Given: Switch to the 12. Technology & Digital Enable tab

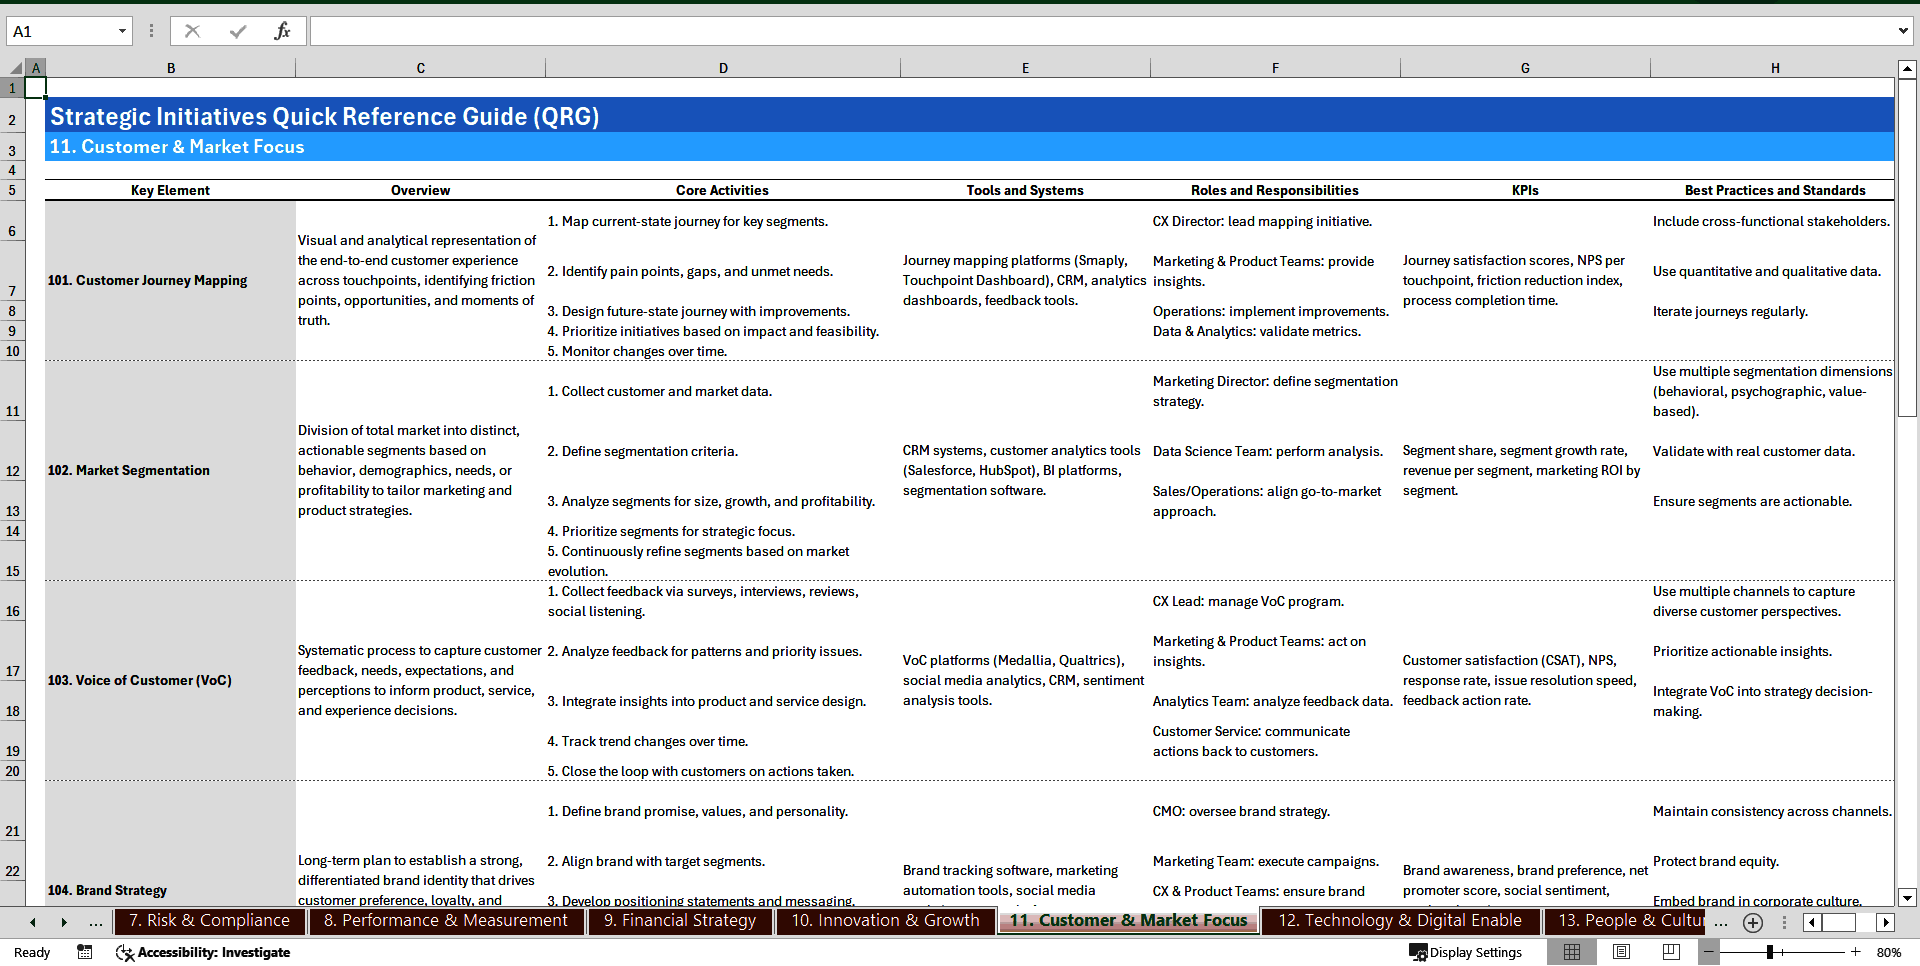Looking at the screenshot, I should pos(1399,921).
